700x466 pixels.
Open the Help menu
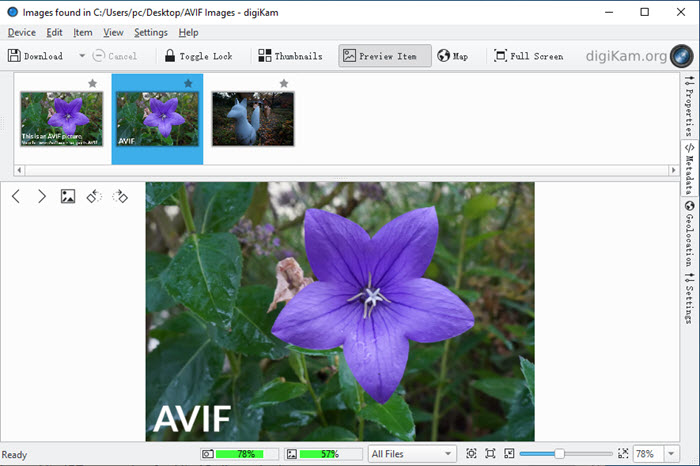188,33
